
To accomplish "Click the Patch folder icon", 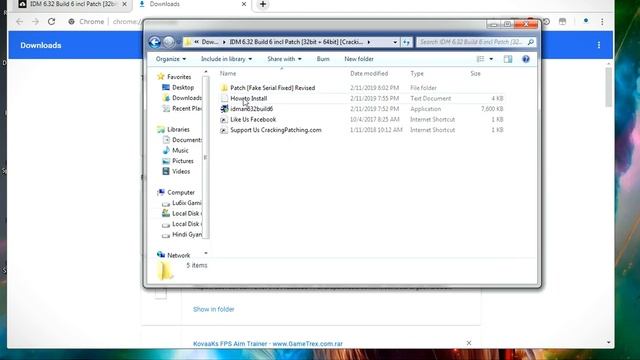I will [x=224, y=88].
